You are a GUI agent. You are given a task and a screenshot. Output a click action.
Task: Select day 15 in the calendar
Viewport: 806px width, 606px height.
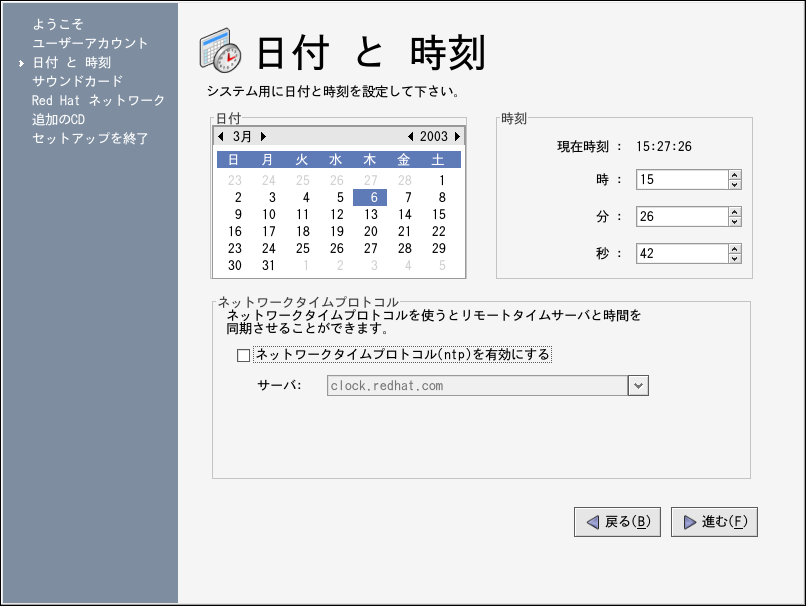tap(438, 215)
